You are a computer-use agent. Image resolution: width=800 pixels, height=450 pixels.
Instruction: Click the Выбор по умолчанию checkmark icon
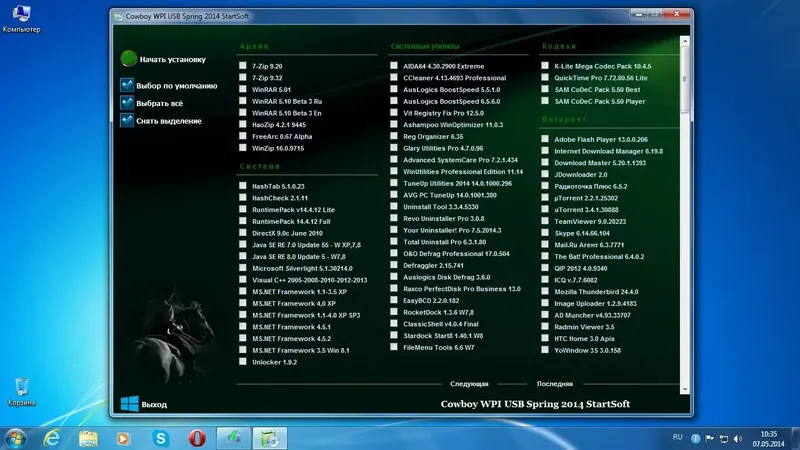127,85
